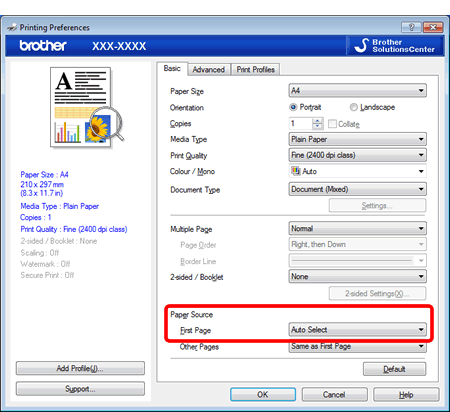Click the color icon in Colour / Mono box

(x=296, y=171)
